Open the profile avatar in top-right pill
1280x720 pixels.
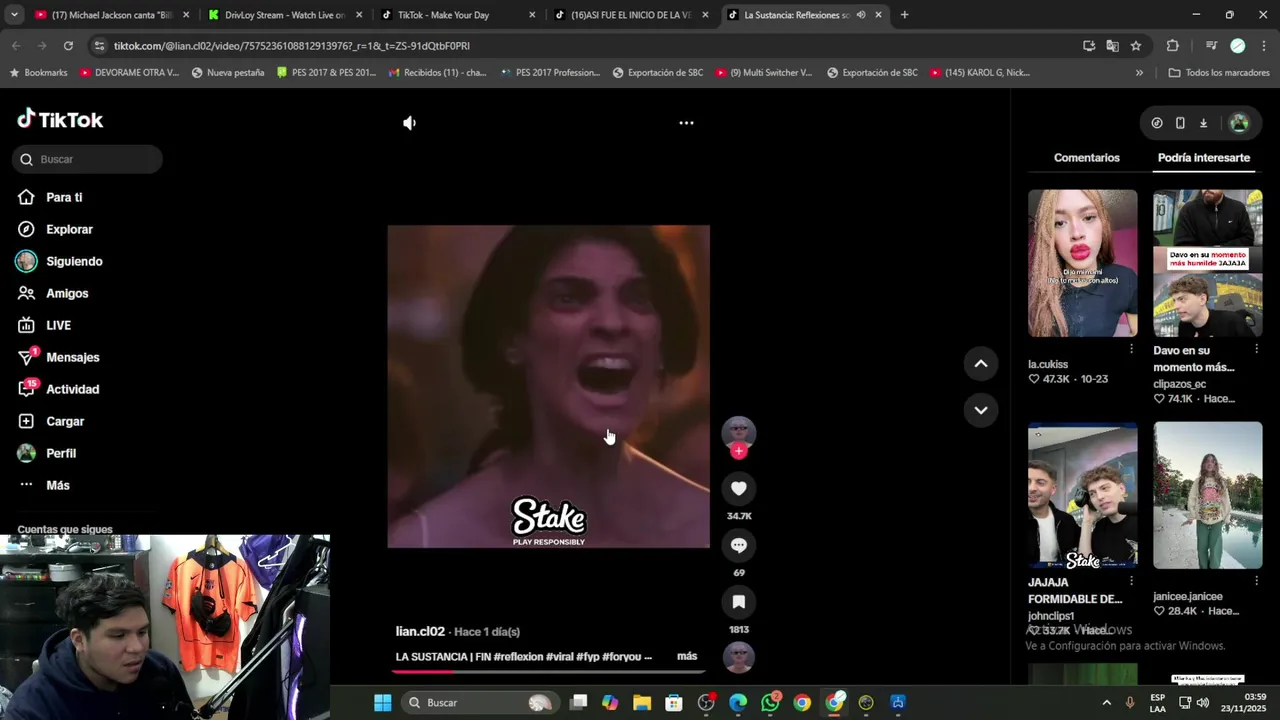point(1239,123)
